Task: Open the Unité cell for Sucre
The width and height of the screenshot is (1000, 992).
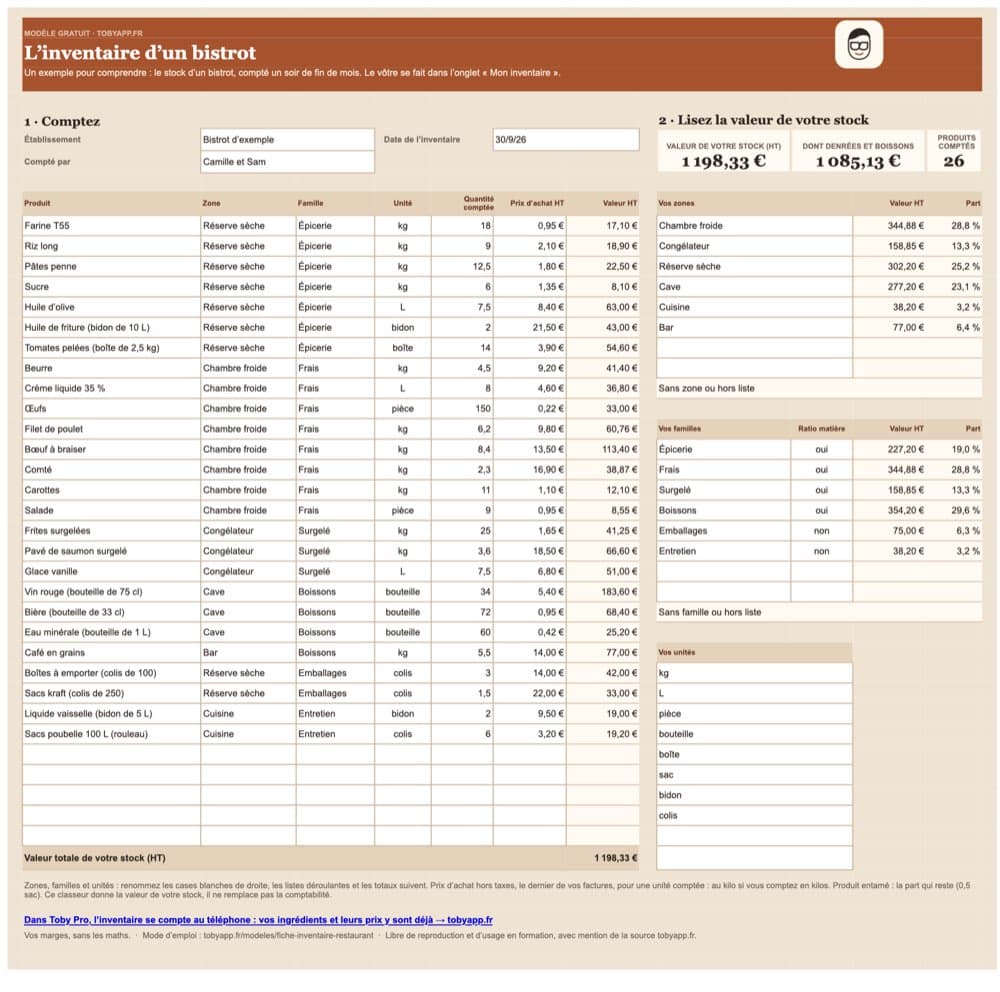Action: coord(402,287)
